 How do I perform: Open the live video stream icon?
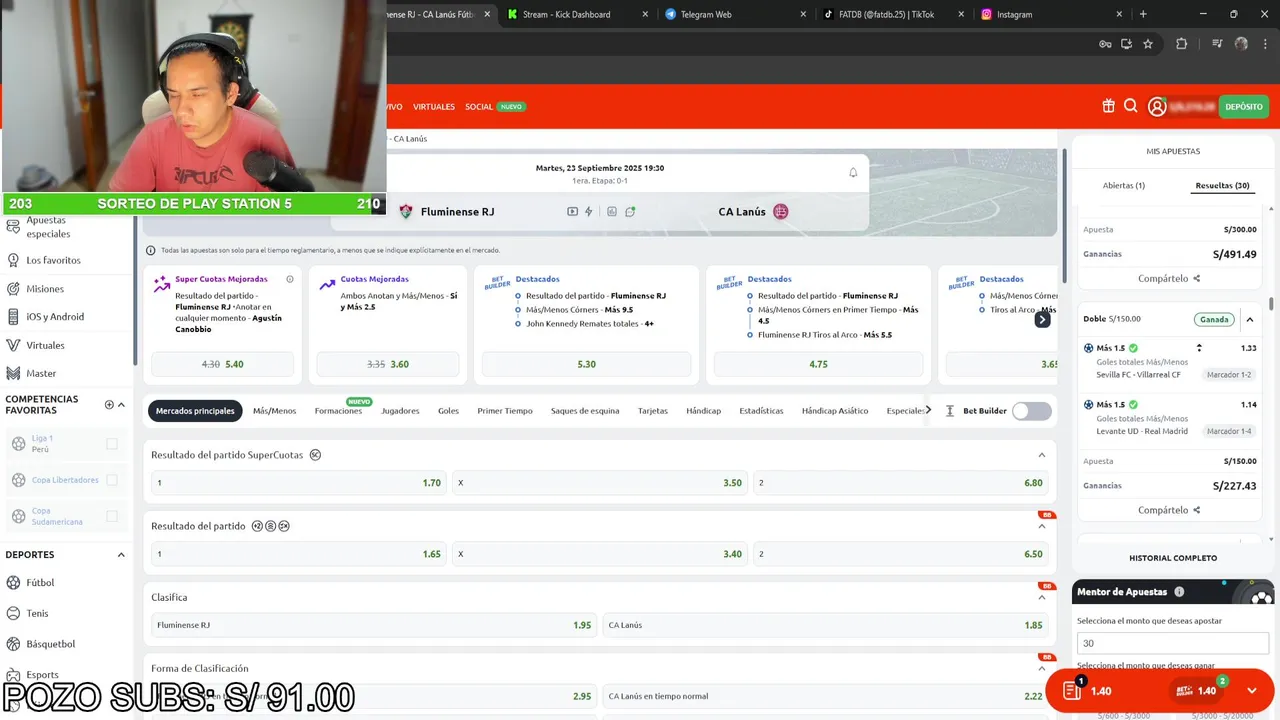pos(572,212)
